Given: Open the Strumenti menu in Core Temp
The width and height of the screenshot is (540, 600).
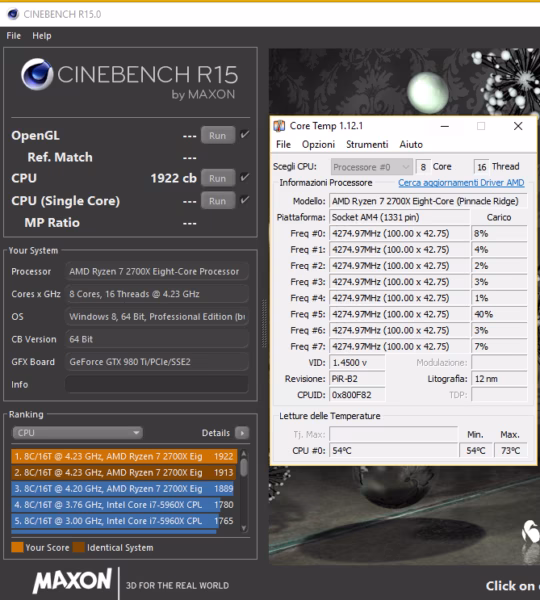Looking at the screenshot, I should [367, 144].
